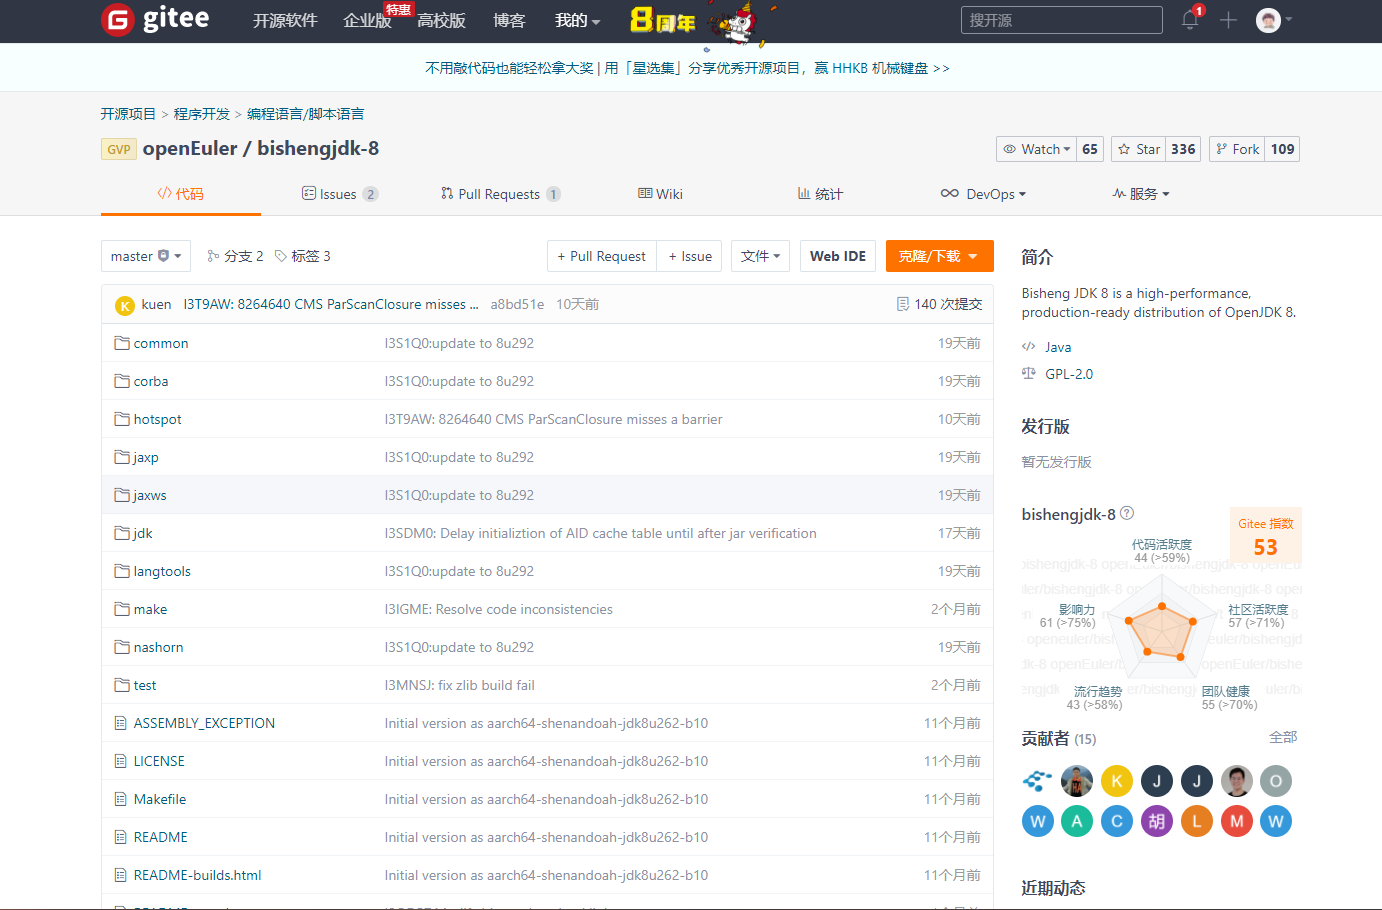Click the + Pull Request button
Image resolution: width=1382 pixels, height=910 pixels.
point(602,256)
